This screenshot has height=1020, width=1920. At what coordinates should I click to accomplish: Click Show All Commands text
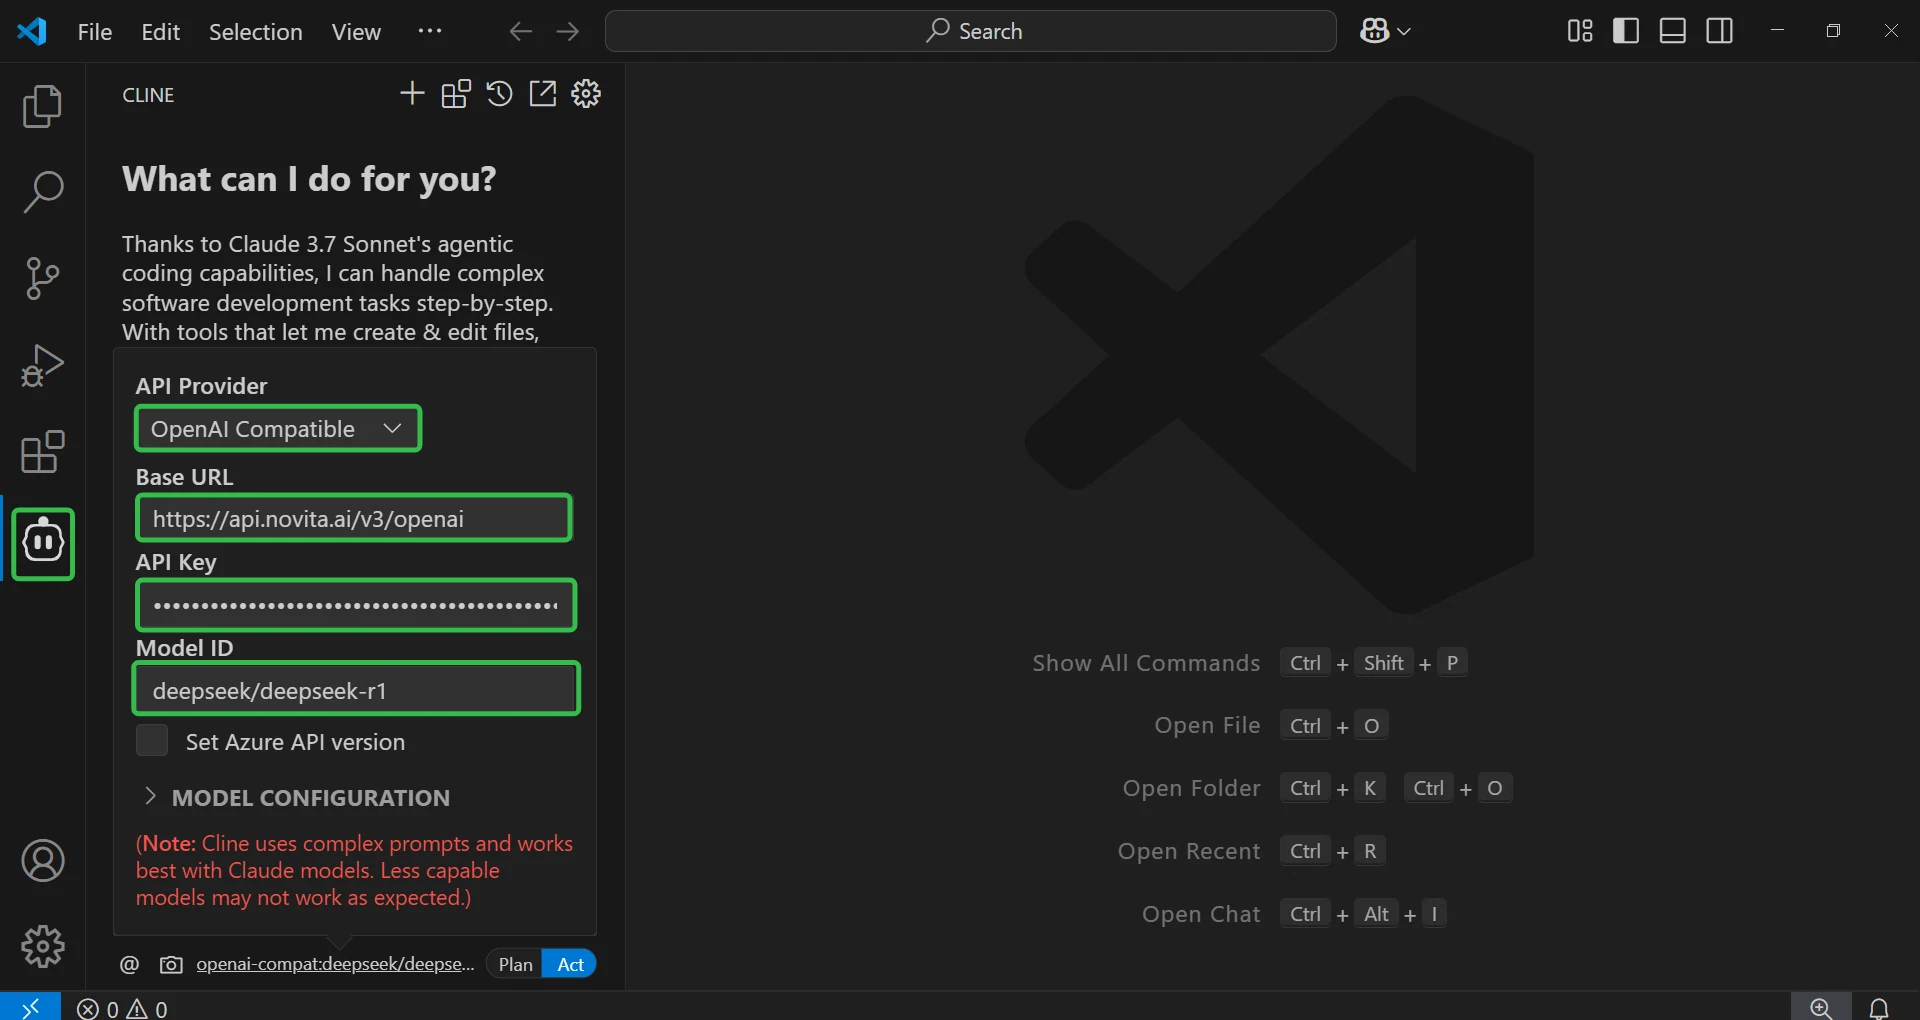(1146, 663)
